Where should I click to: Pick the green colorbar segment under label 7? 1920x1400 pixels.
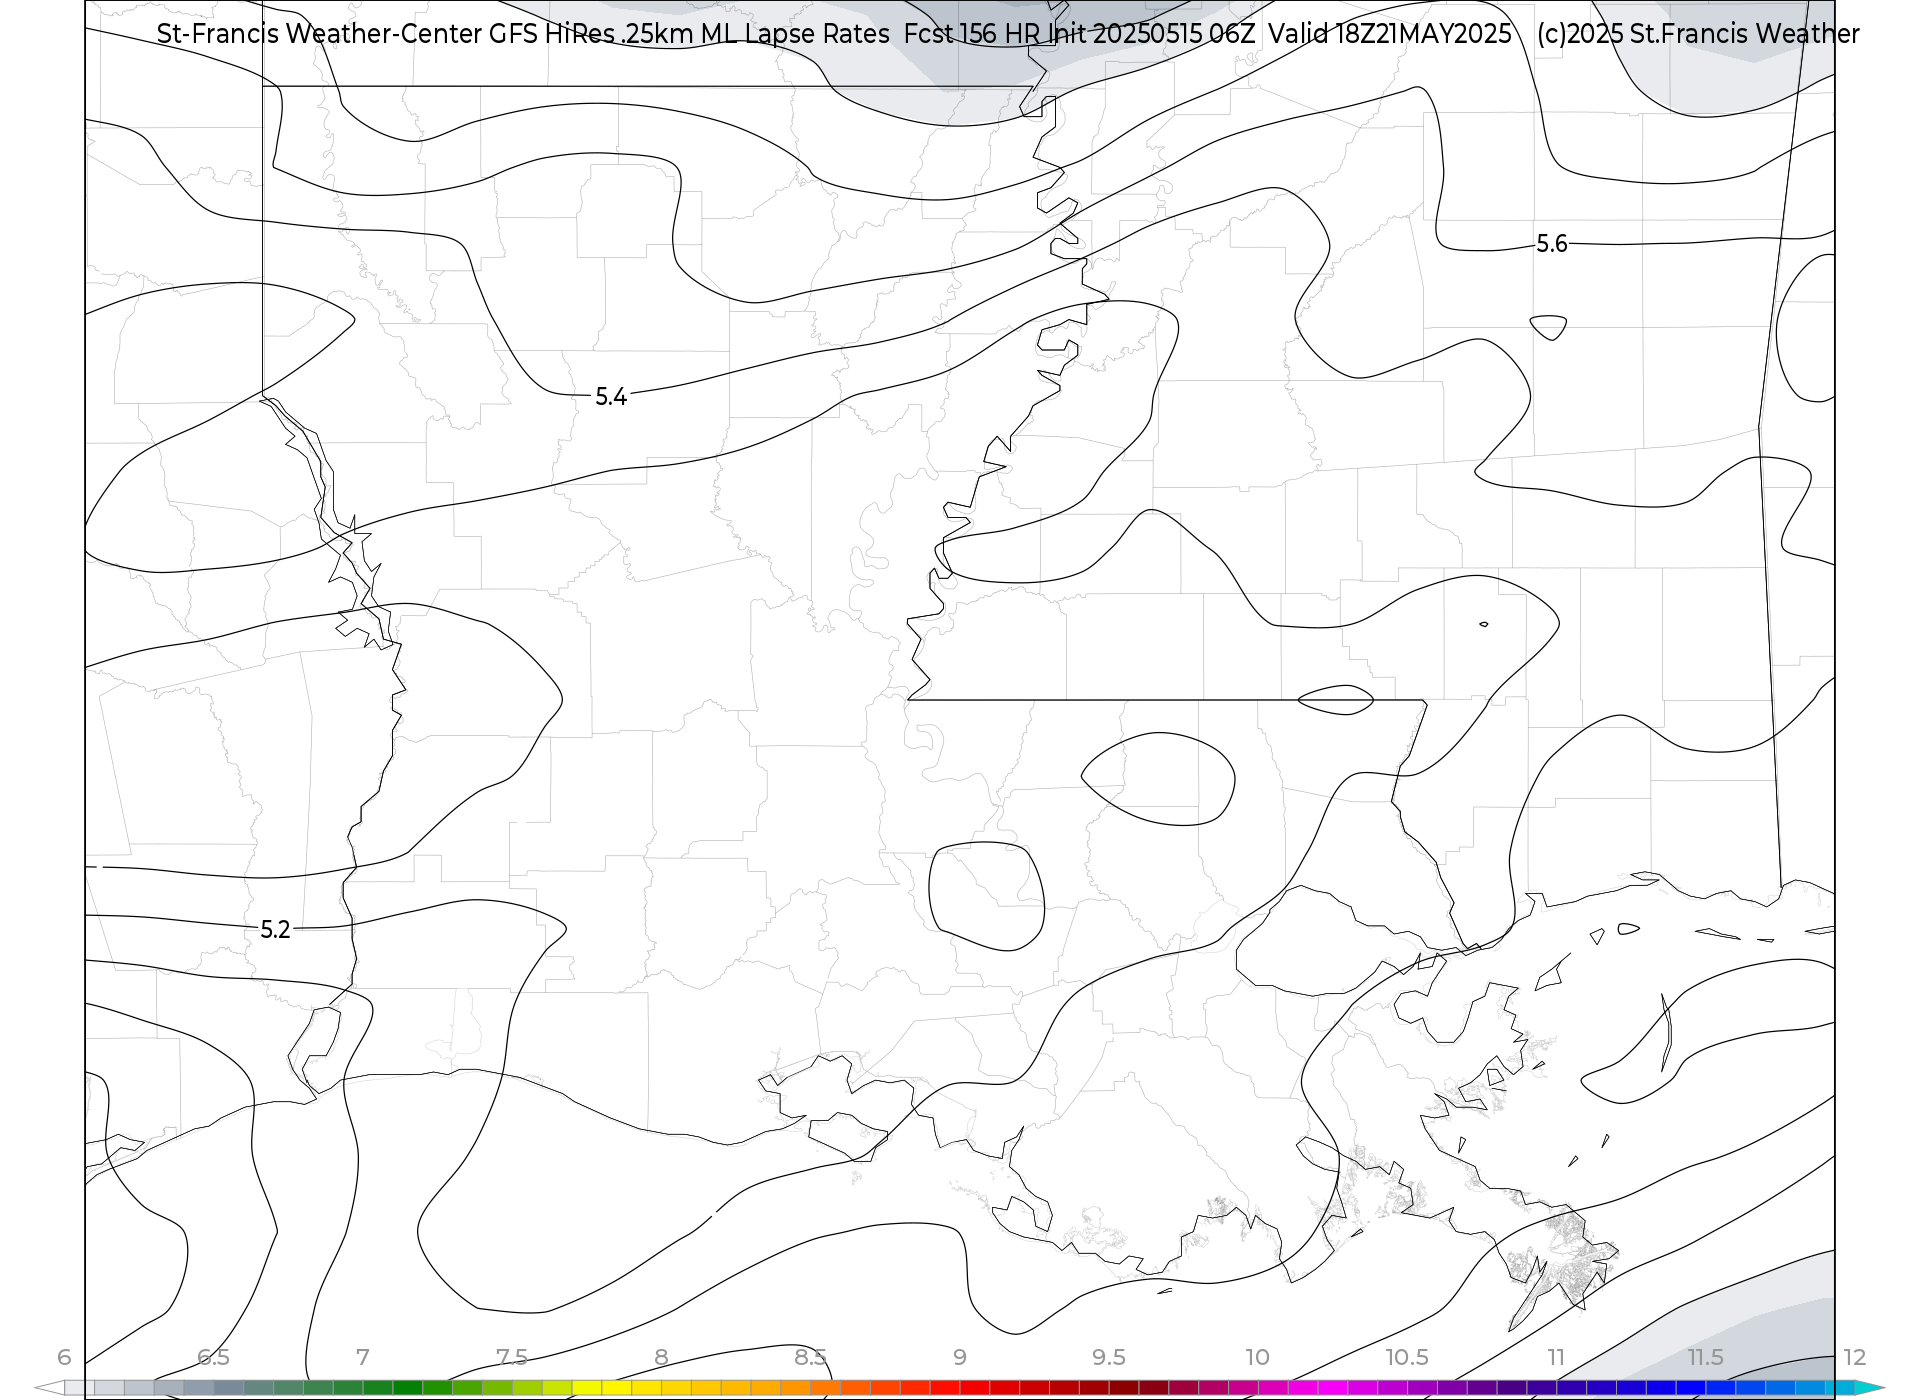click(378, 1388)
